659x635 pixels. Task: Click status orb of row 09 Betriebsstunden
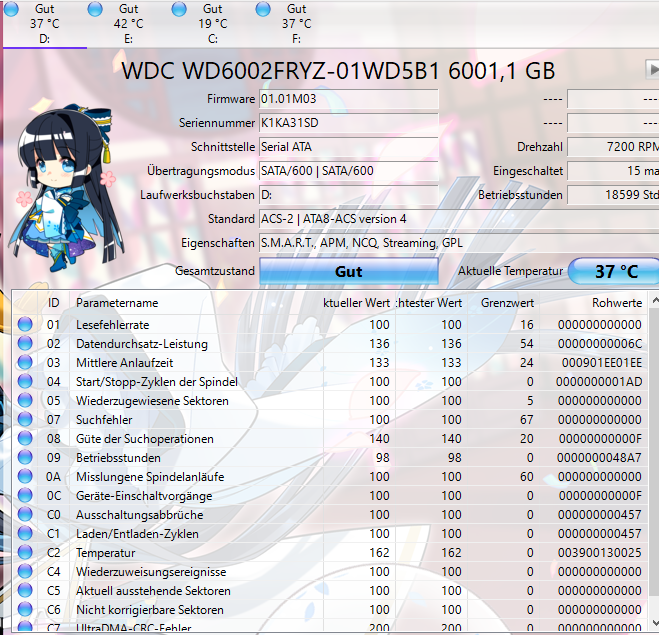(25, 457)
